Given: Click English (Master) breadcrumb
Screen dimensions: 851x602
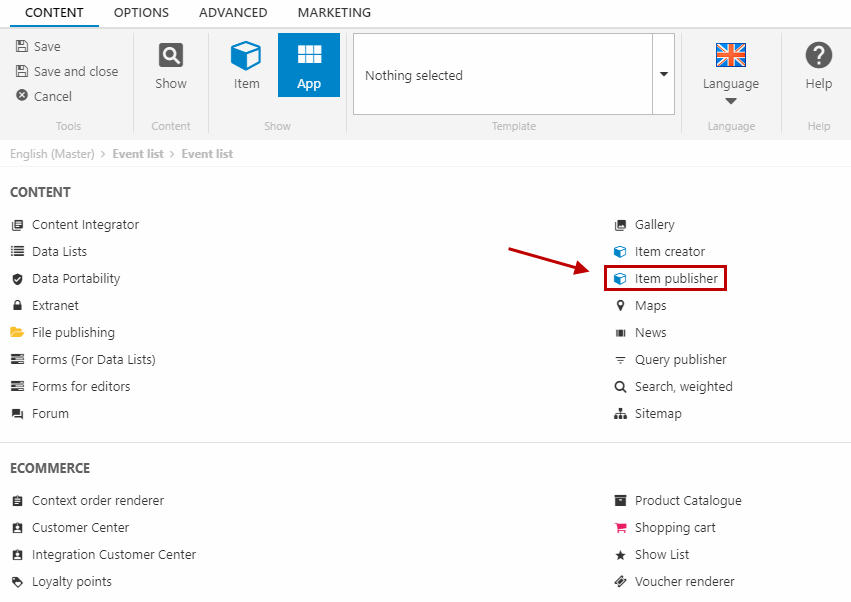Looking at the screenshot, I should 52,154.
